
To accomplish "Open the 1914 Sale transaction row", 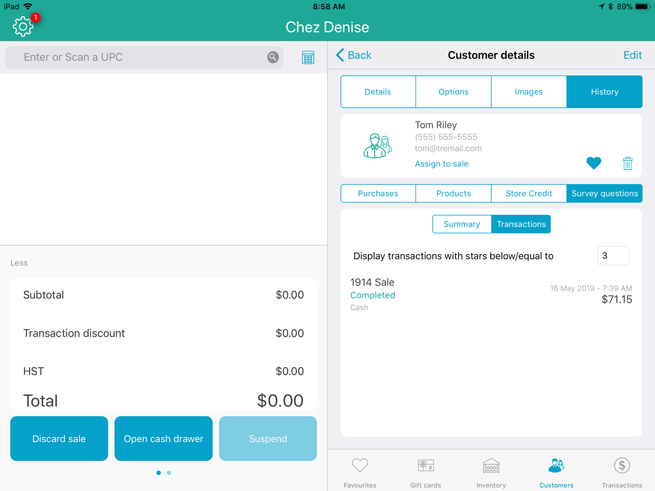I will tap(490, 295).
